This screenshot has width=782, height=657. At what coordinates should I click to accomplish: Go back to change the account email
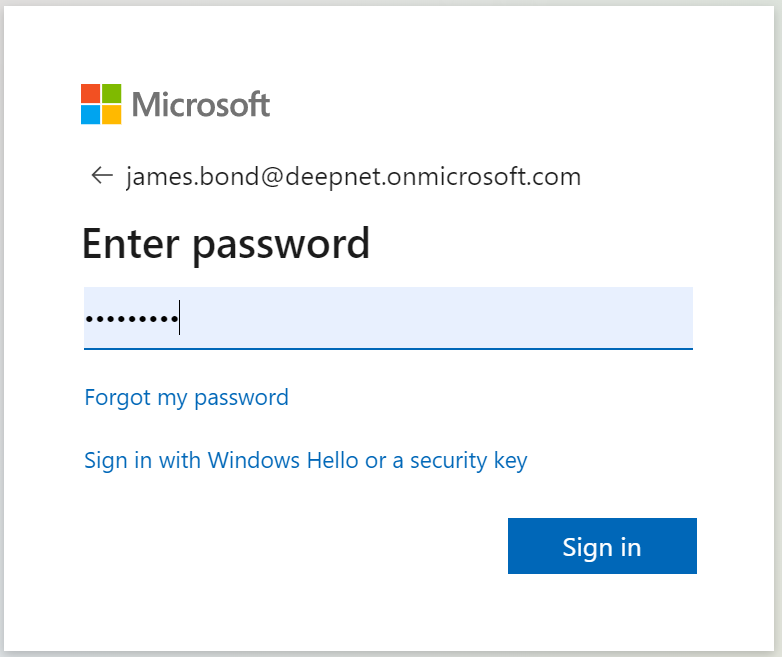pyautogui.click(x=101, y=177)
